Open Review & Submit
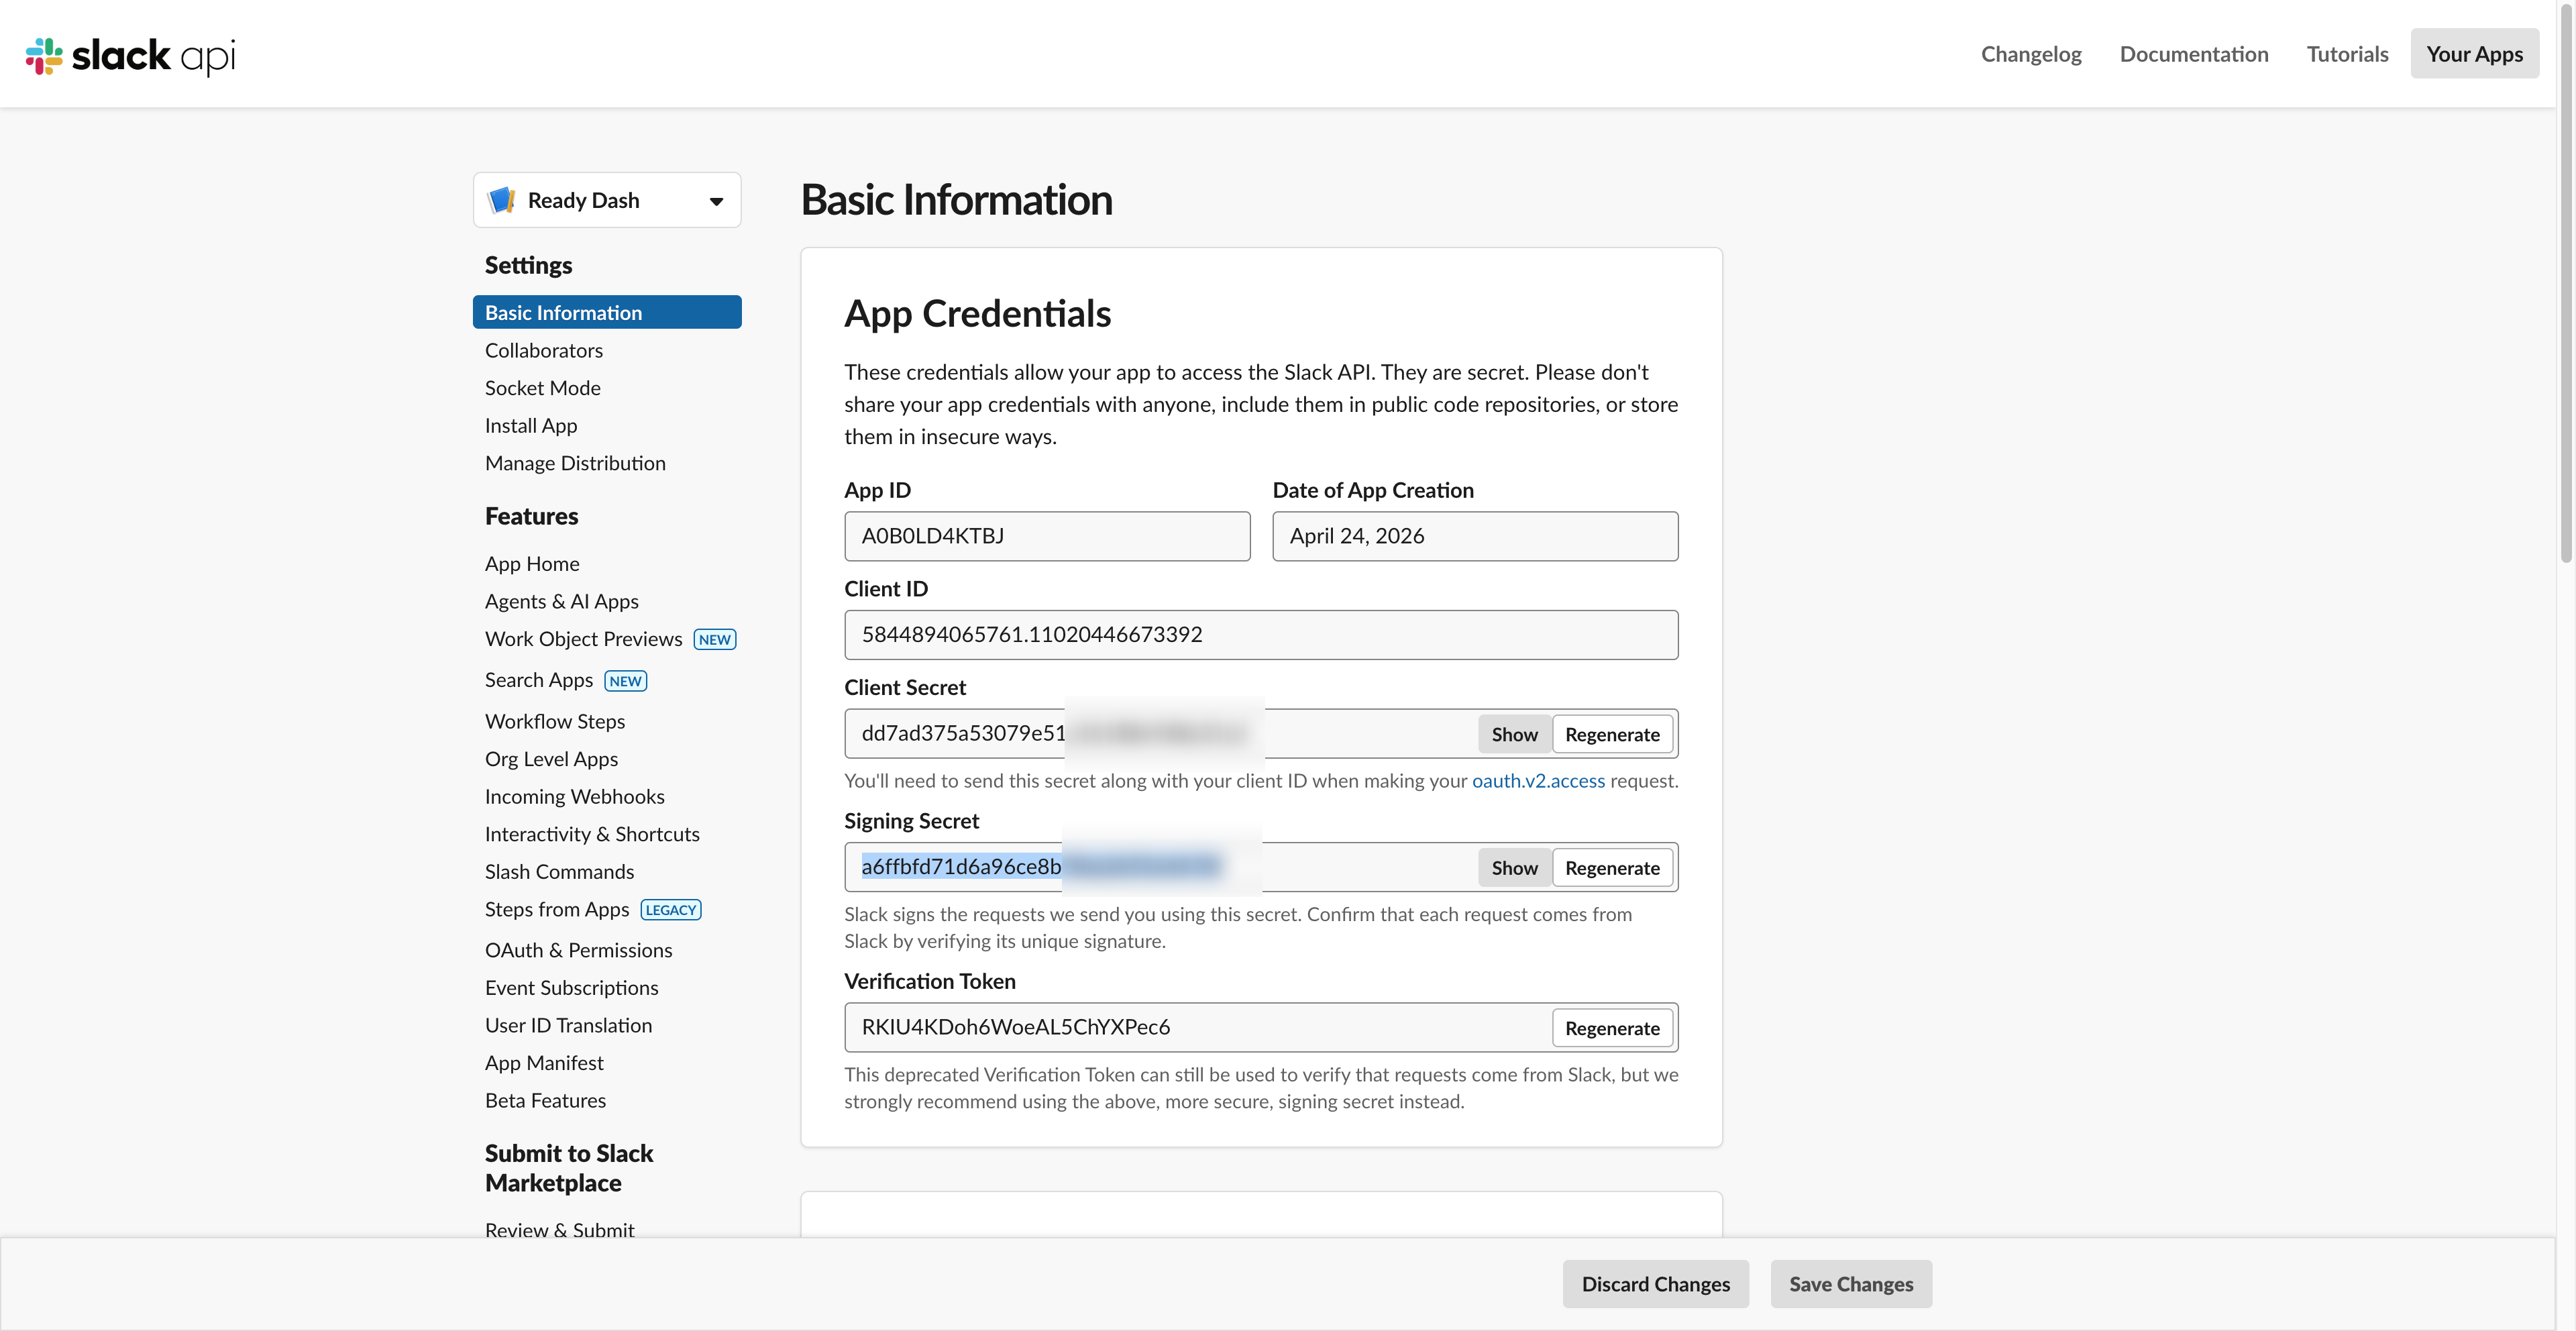 point(560,1229)
